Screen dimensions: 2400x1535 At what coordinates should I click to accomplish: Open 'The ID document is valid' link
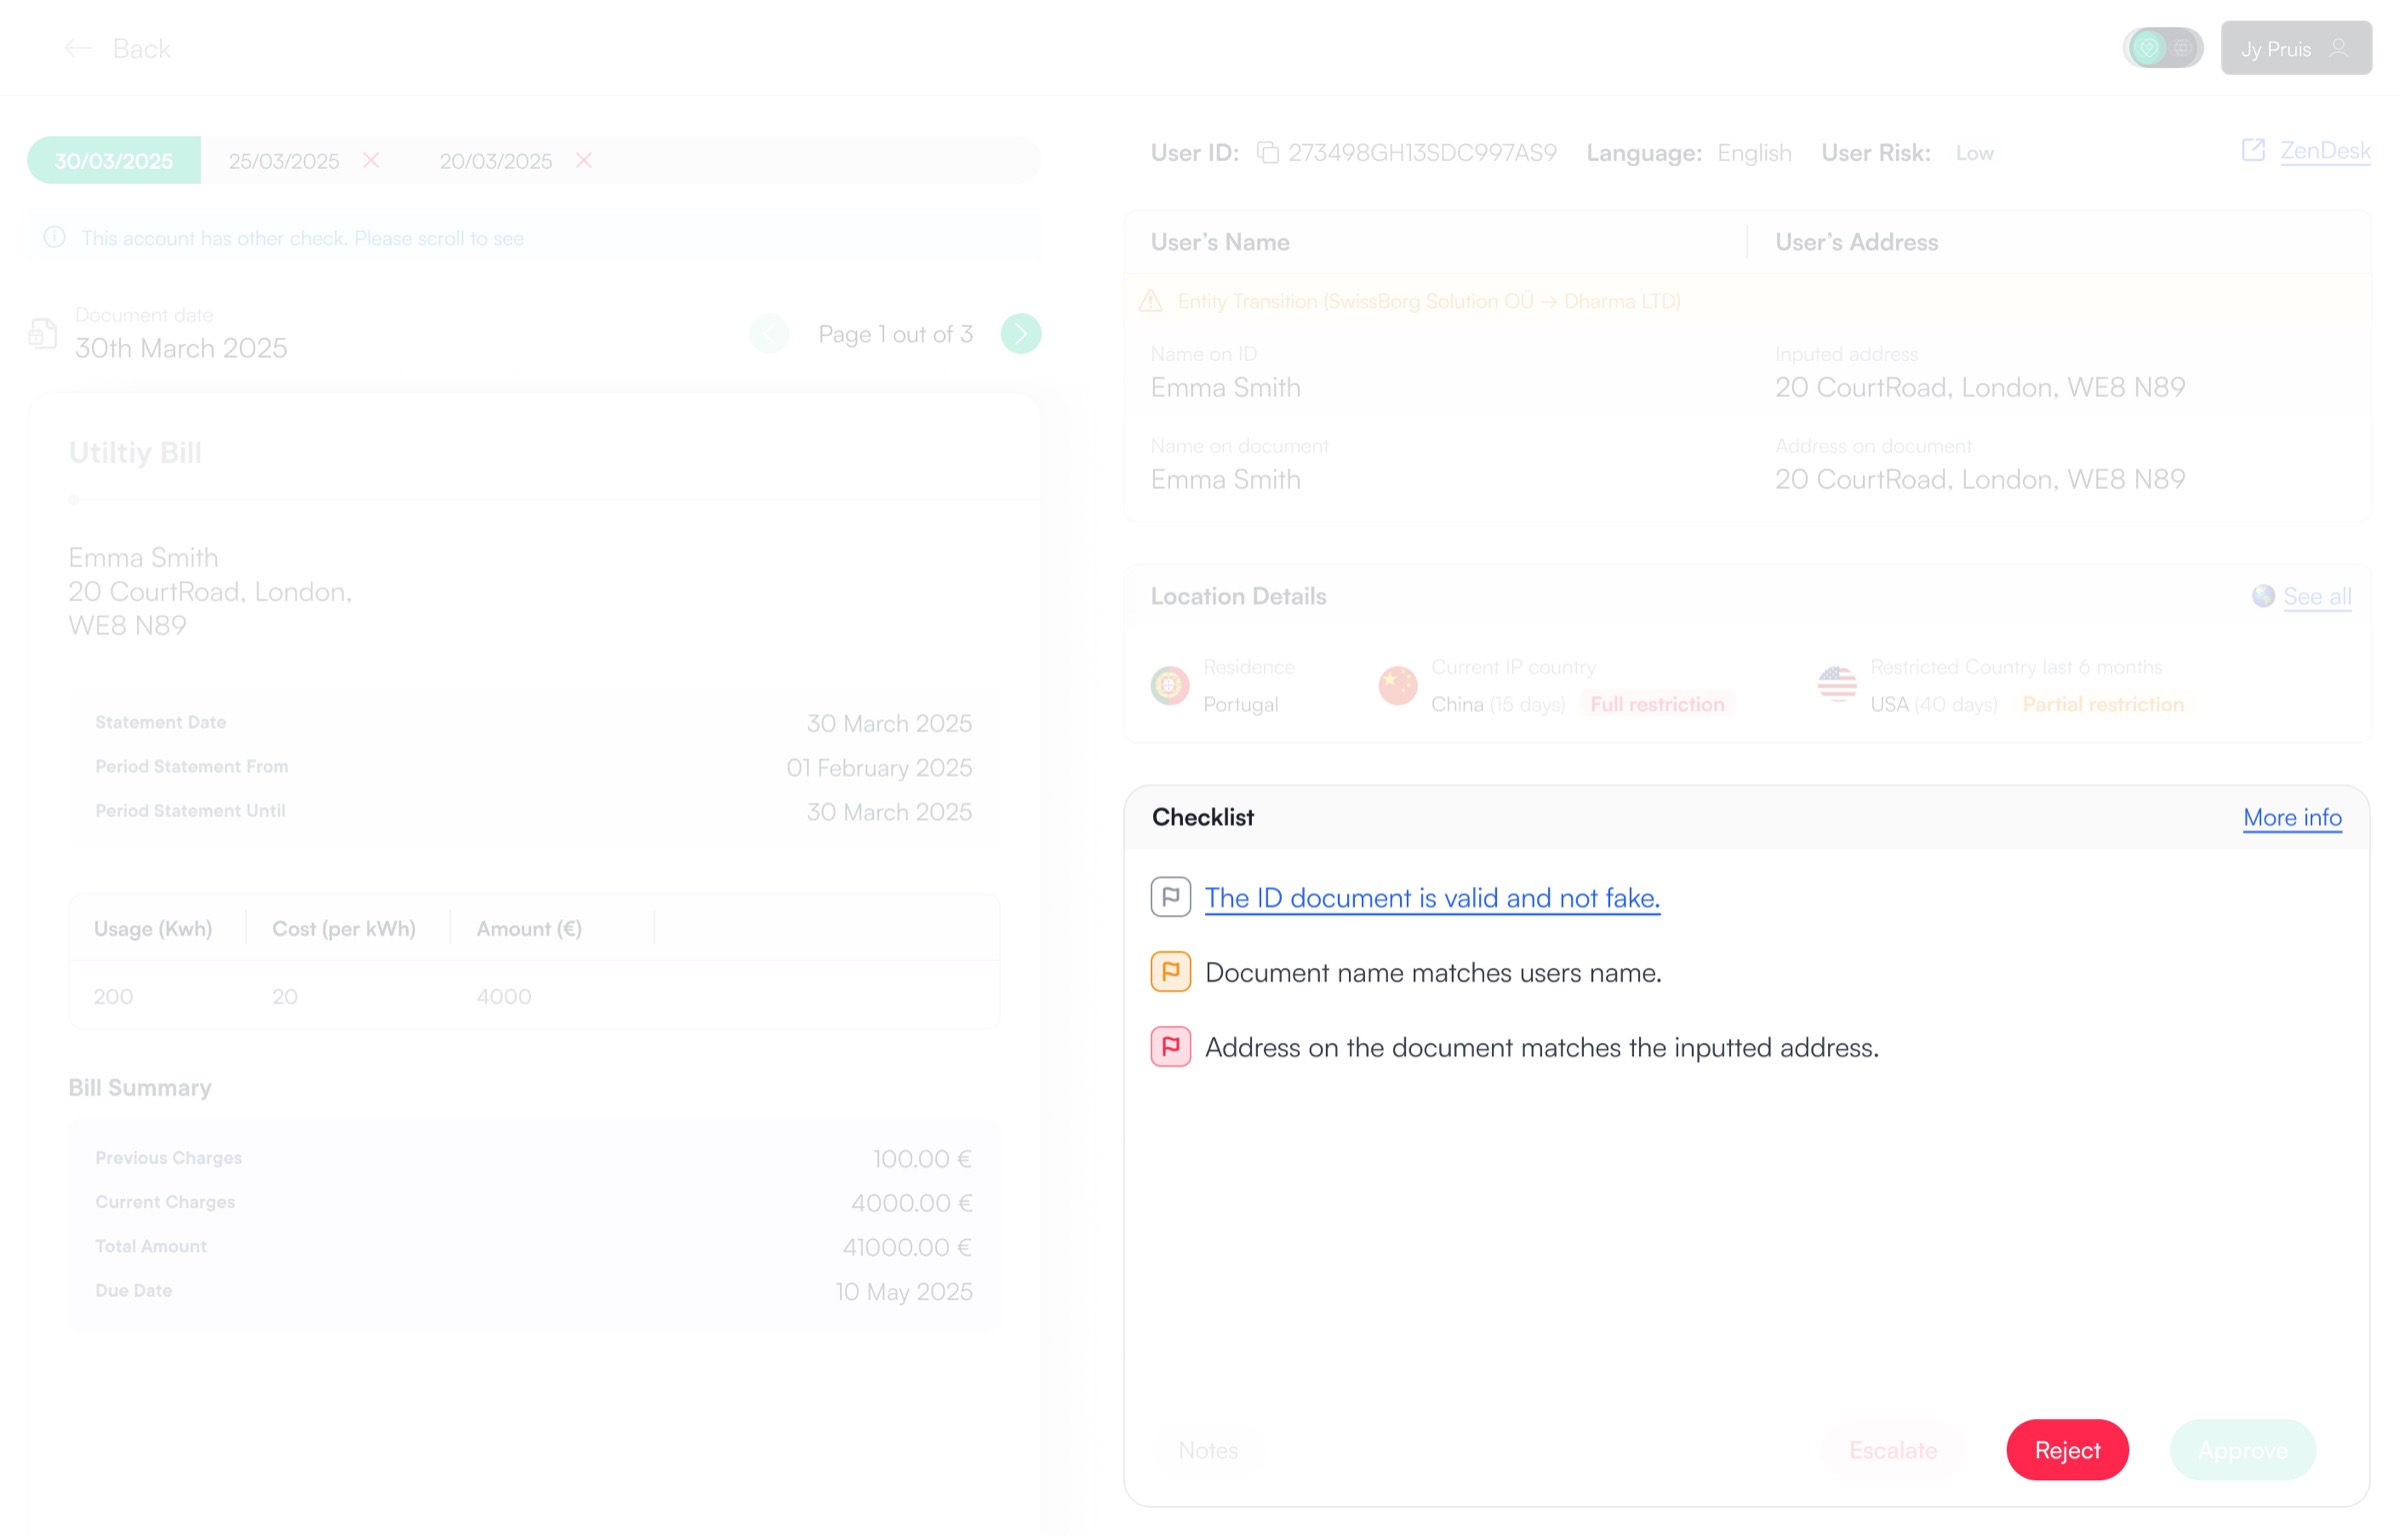point(1432,898)
